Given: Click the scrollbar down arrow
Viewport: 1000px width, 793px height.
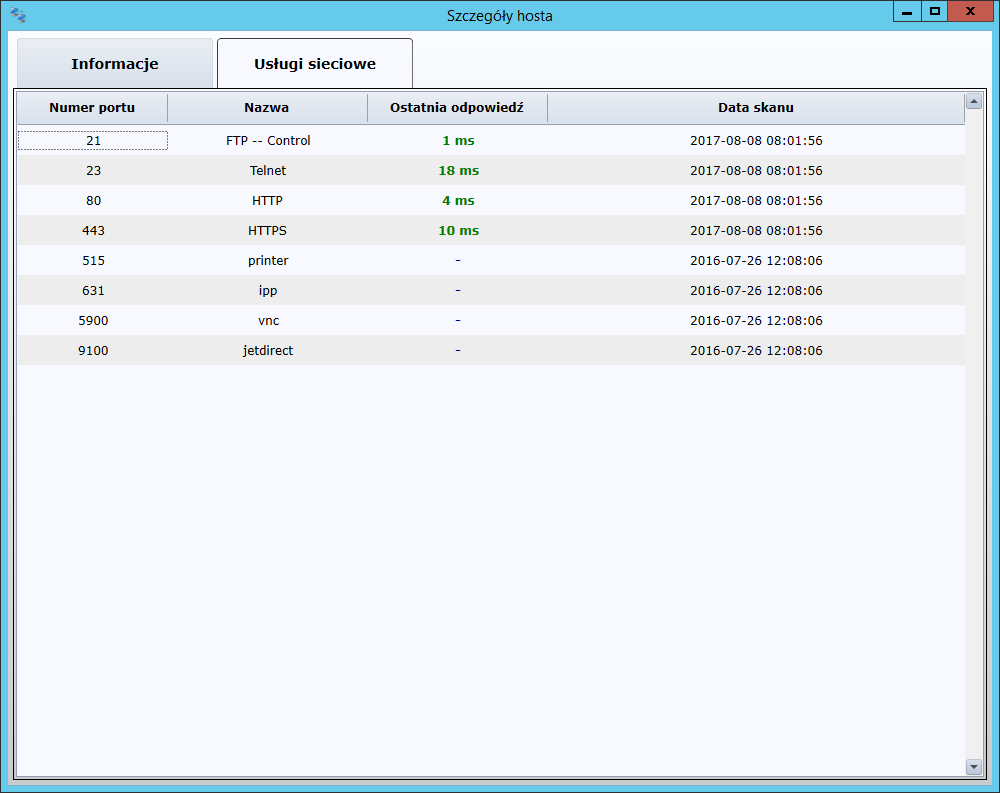Looking at the screenshot, I should pyautogui.click(x=973, y=766).
